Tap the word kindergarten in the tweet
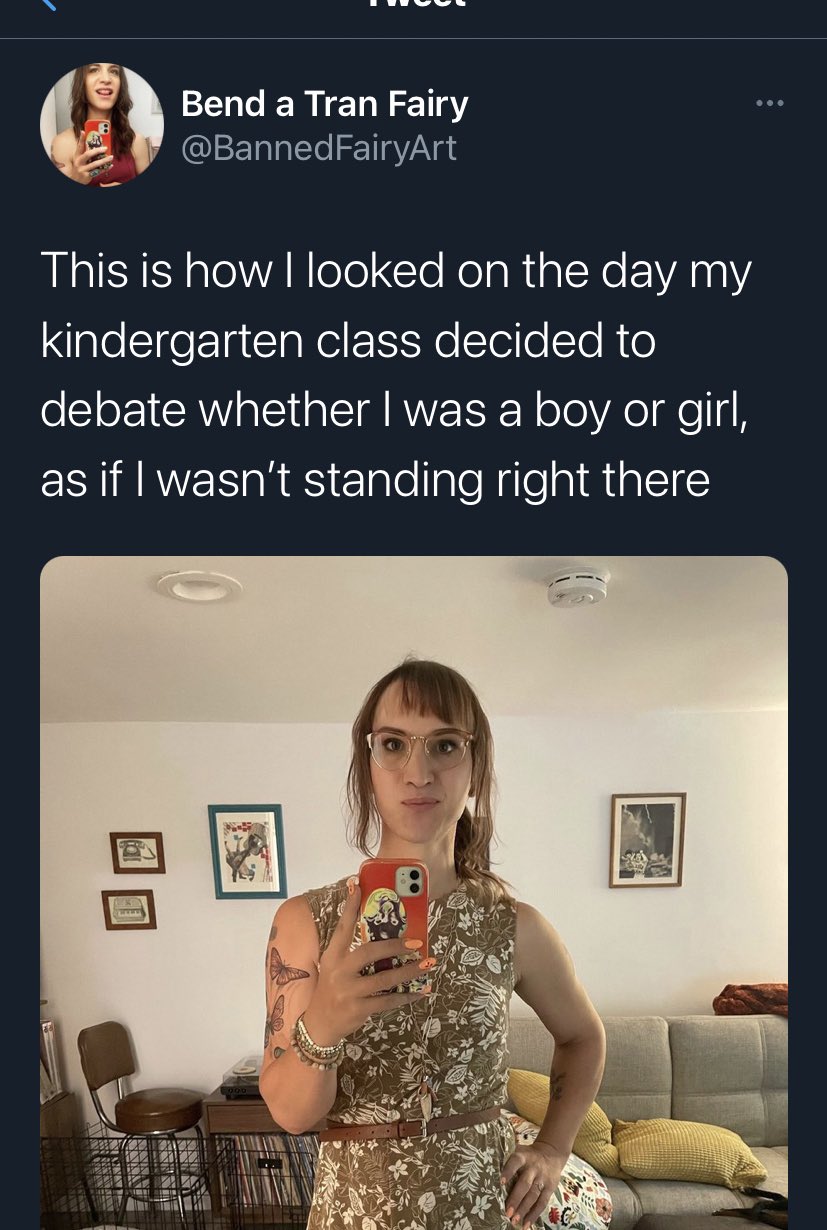 click(x=171, y=342)
